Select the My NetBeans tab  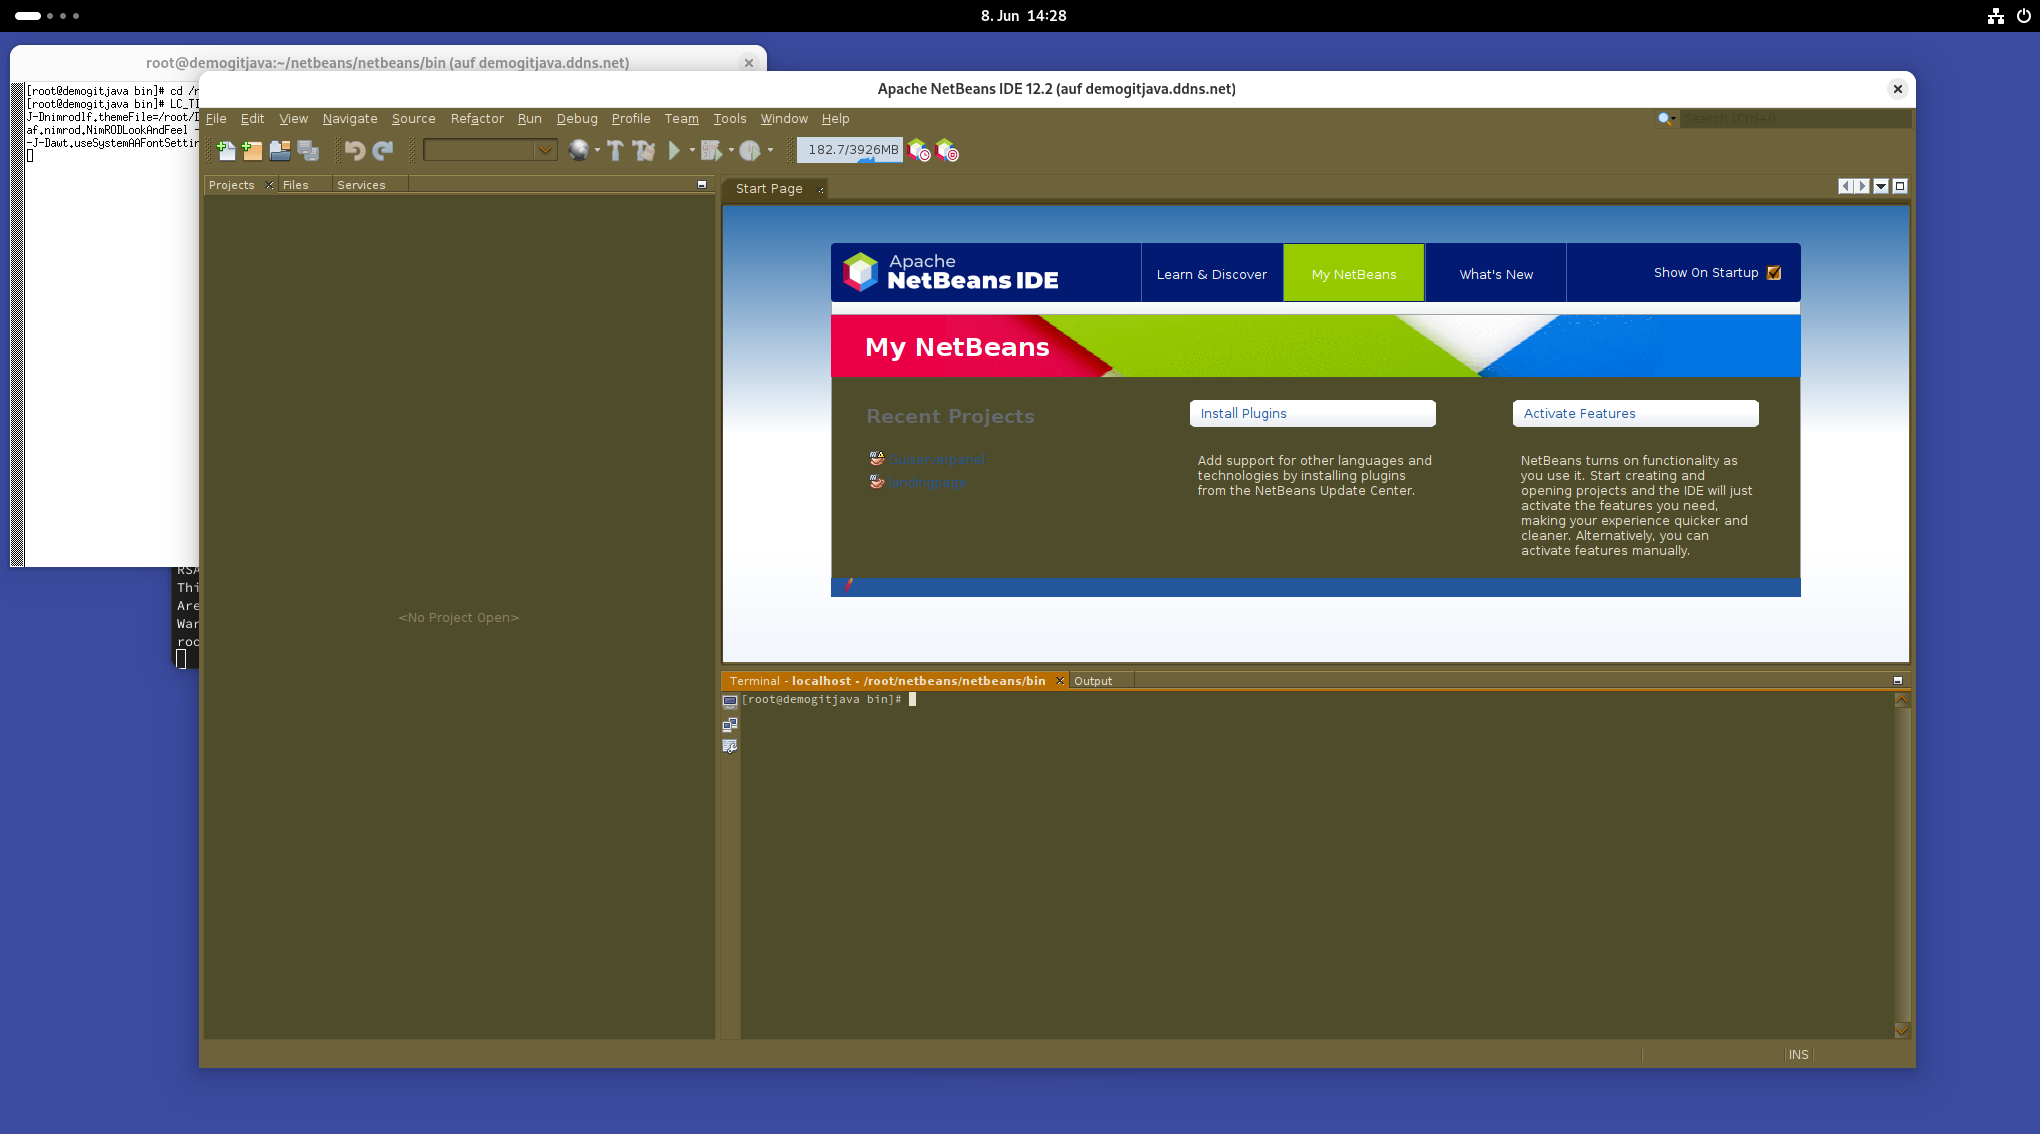[x=1354, y=273]
